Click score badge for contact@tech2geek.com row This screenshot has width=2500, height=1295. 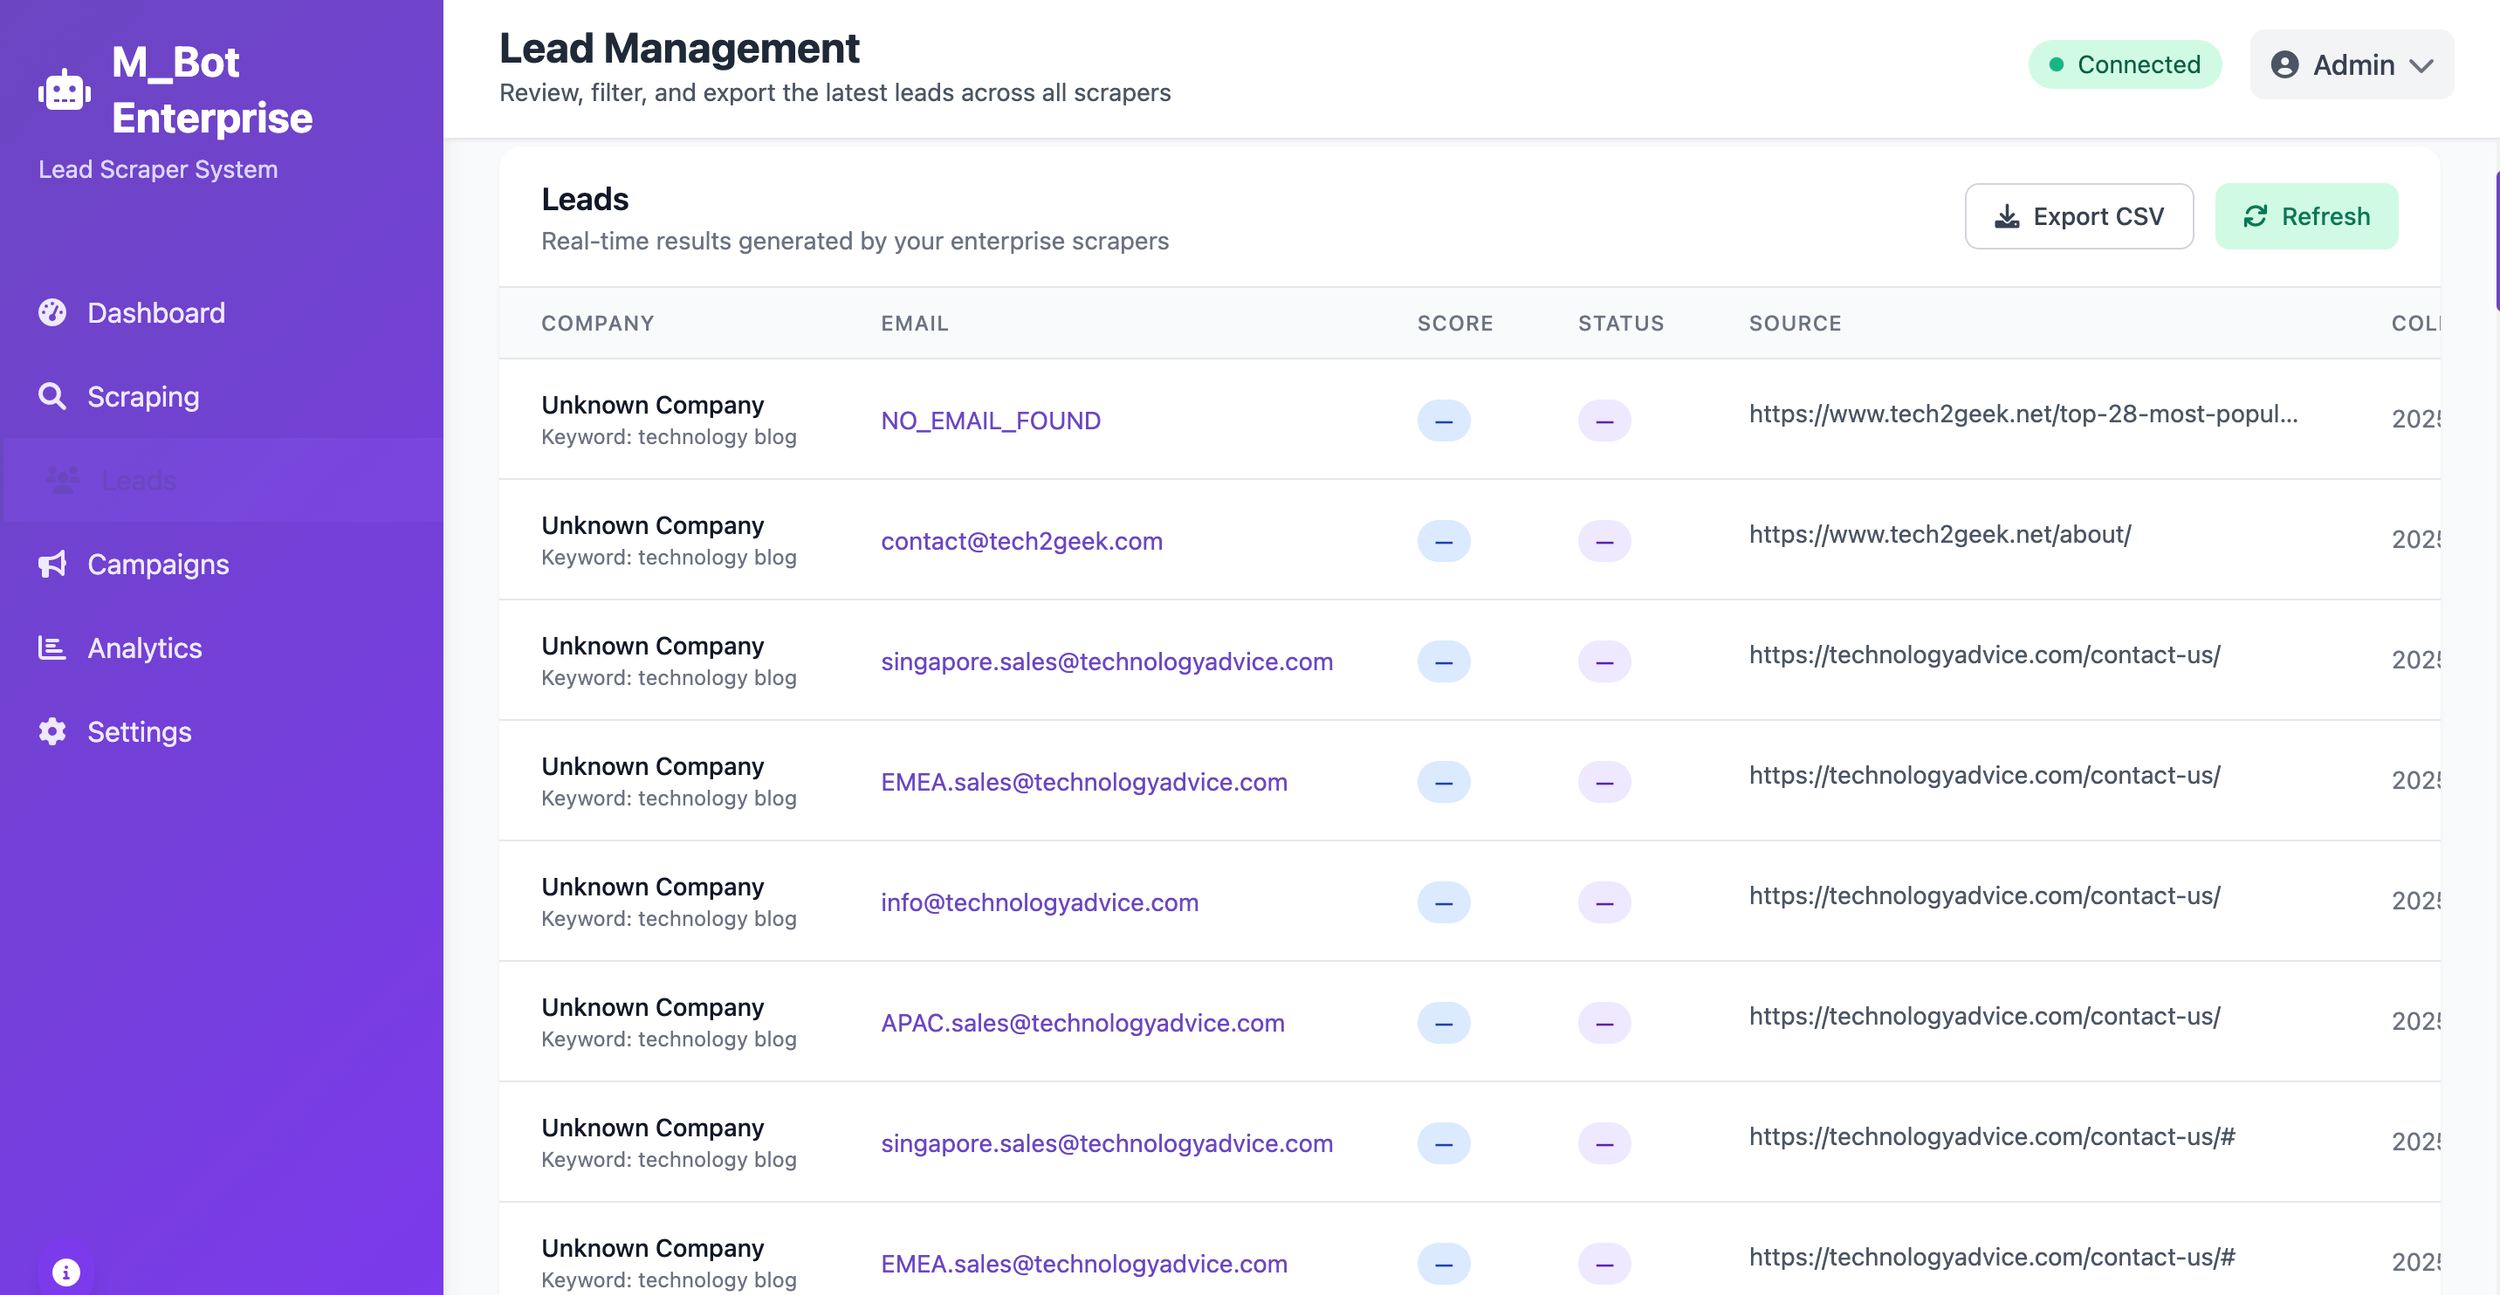[1443, 541]
